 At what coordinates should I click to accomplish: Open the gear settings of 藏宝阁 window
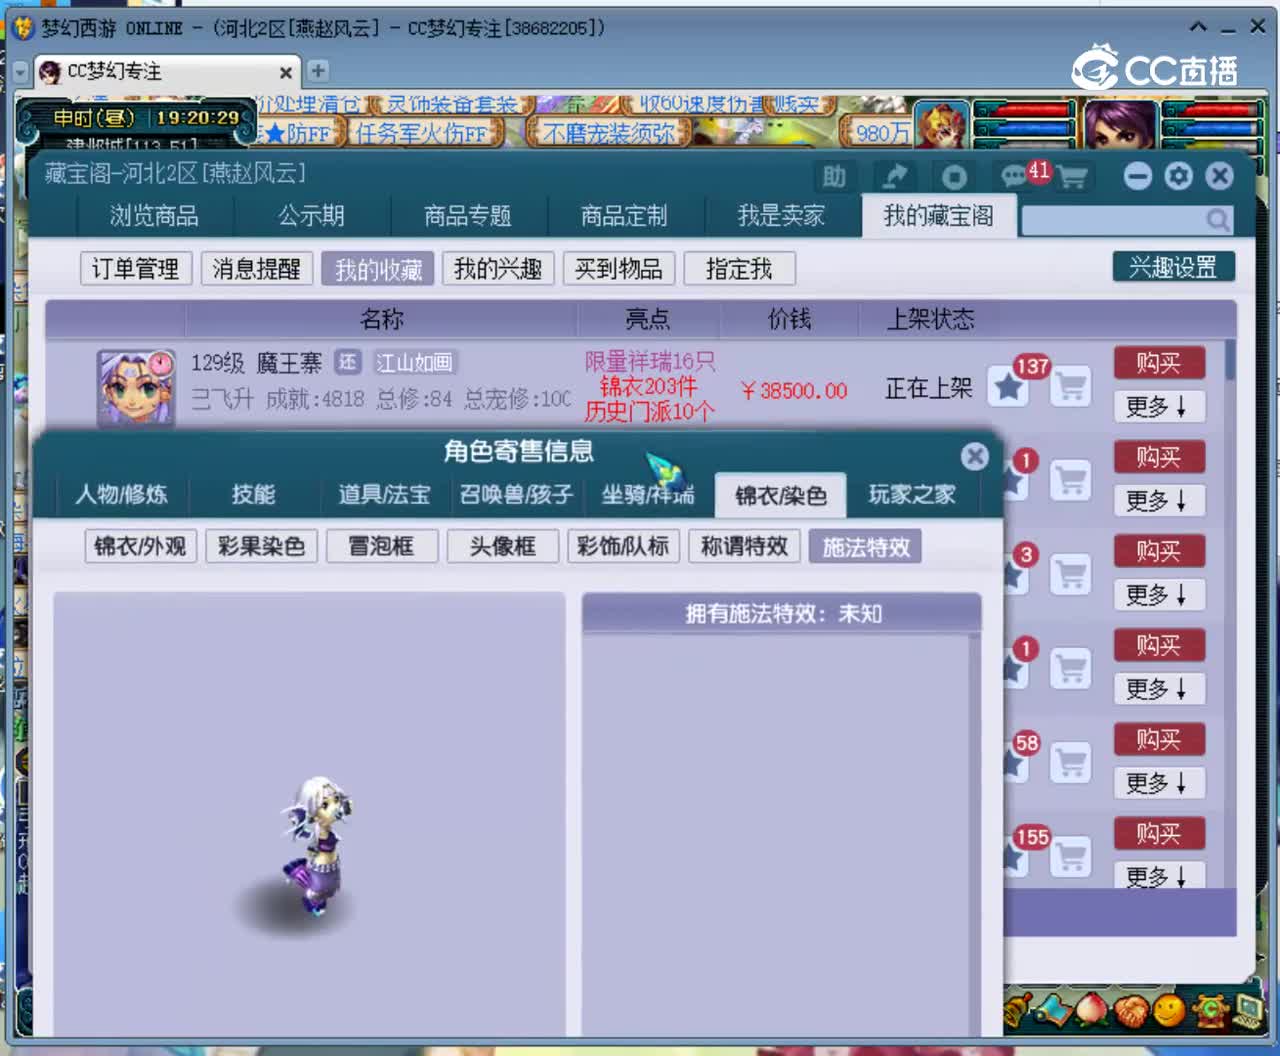click(x=1179, y=176)
